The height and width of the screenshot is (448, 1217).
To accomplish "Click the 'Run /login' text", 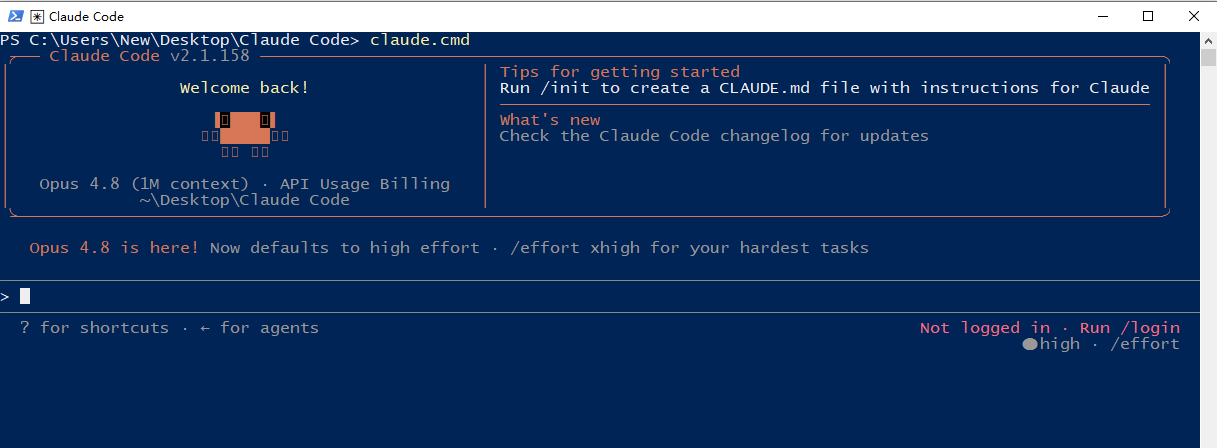I will (x=1130, y=328).
